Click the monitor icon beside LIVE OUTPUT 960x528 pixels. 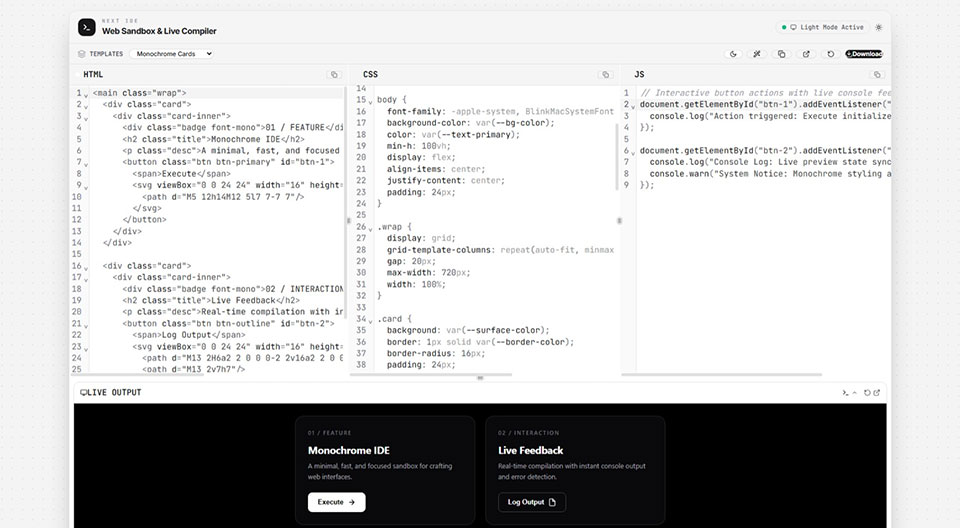83,393
